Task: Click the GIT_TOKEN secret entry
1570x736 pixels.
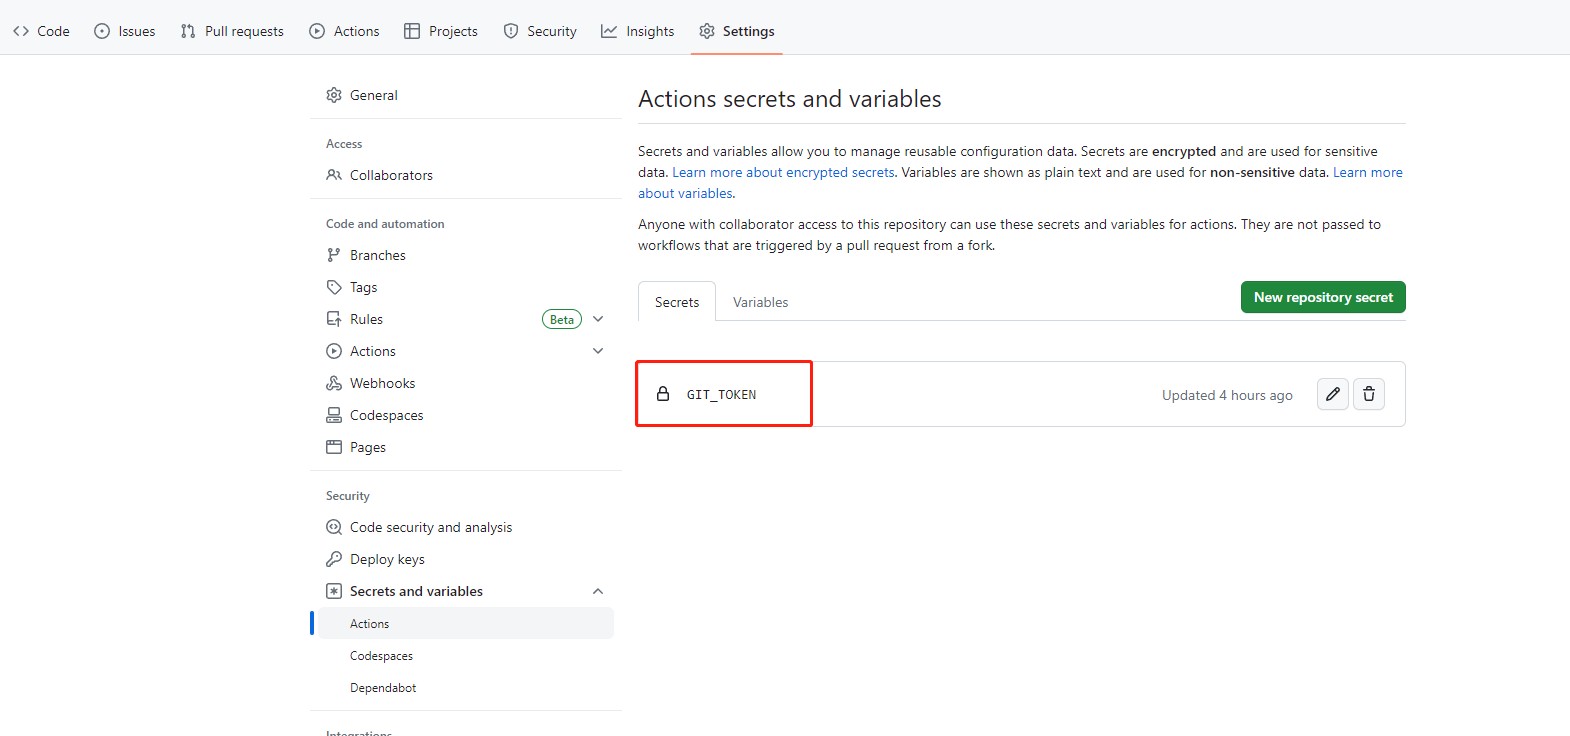Action: (x=721, y=395)
